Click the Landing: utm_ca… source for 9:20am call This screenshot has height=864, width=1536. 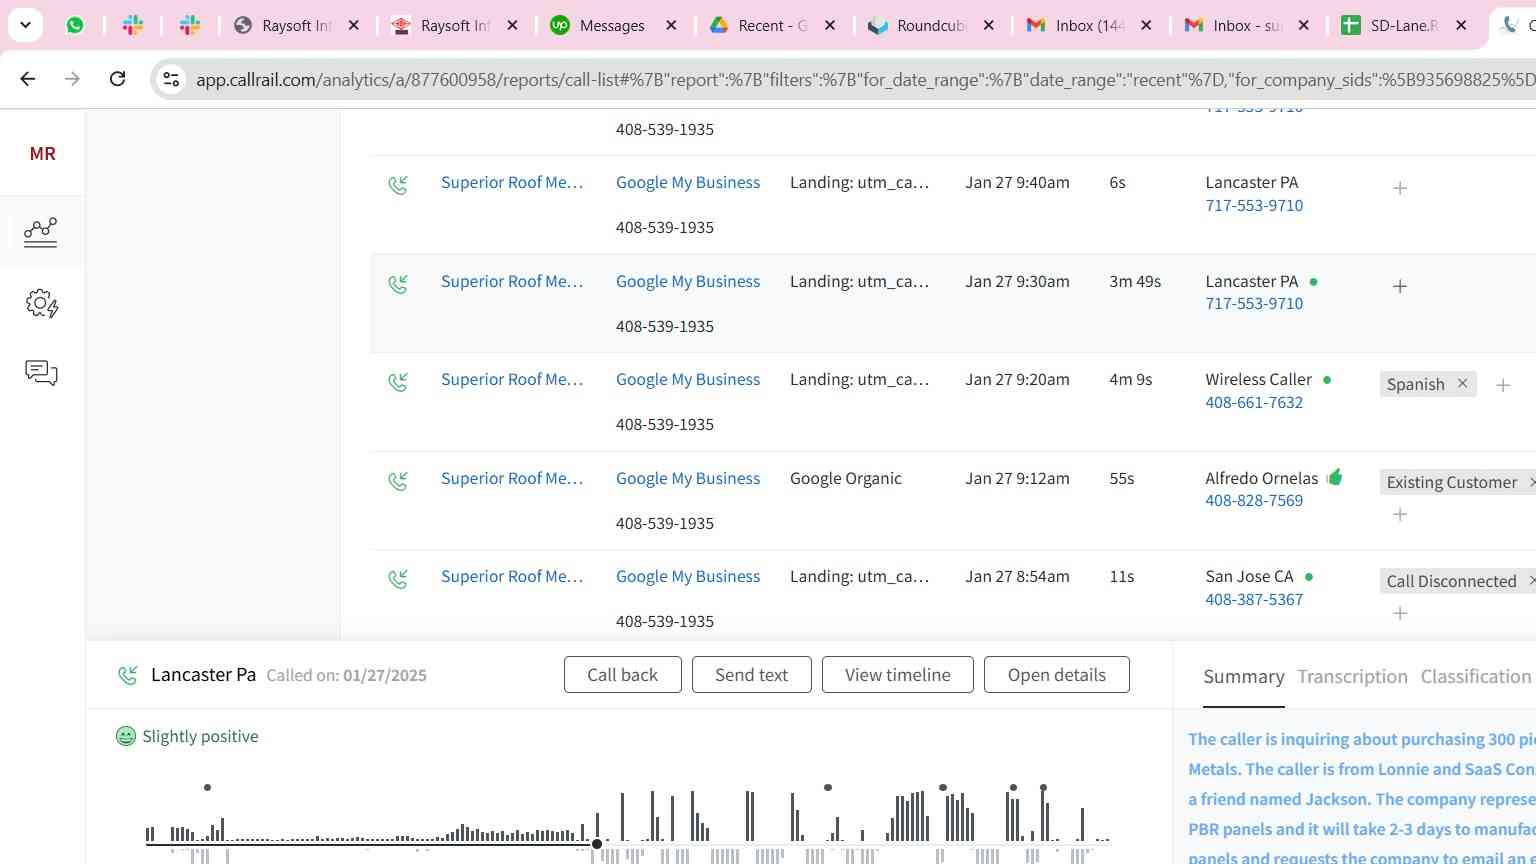pyautogui.click(x=860, y=379)
